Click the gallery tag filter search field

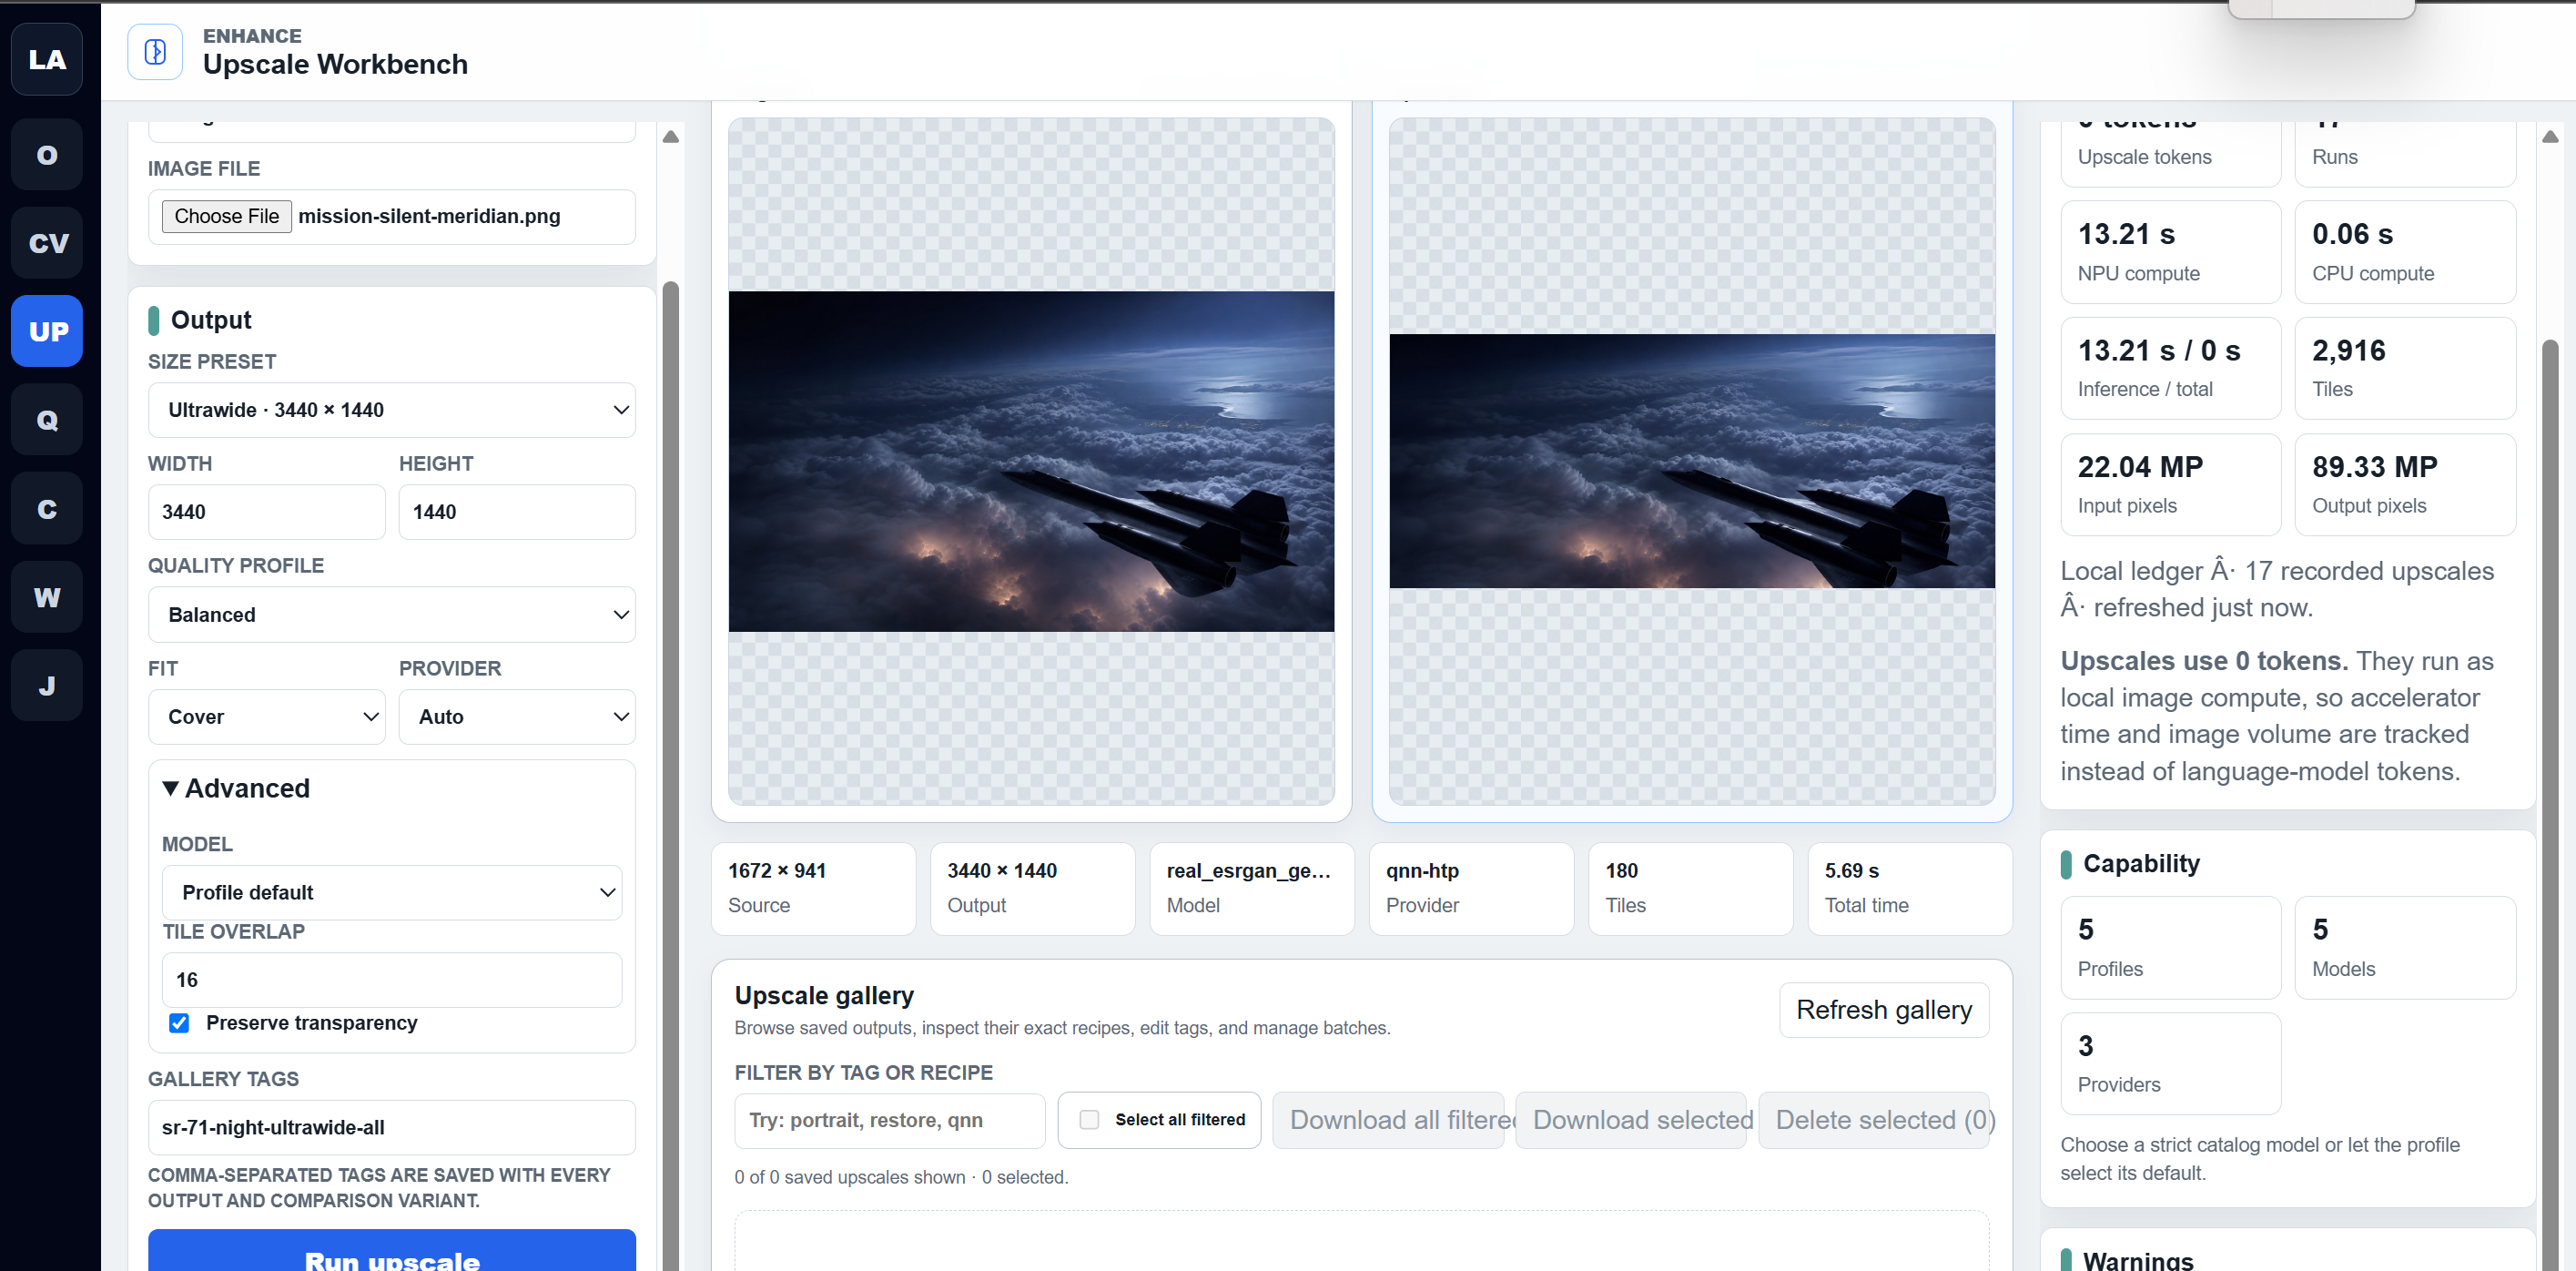click(890, 1120)
